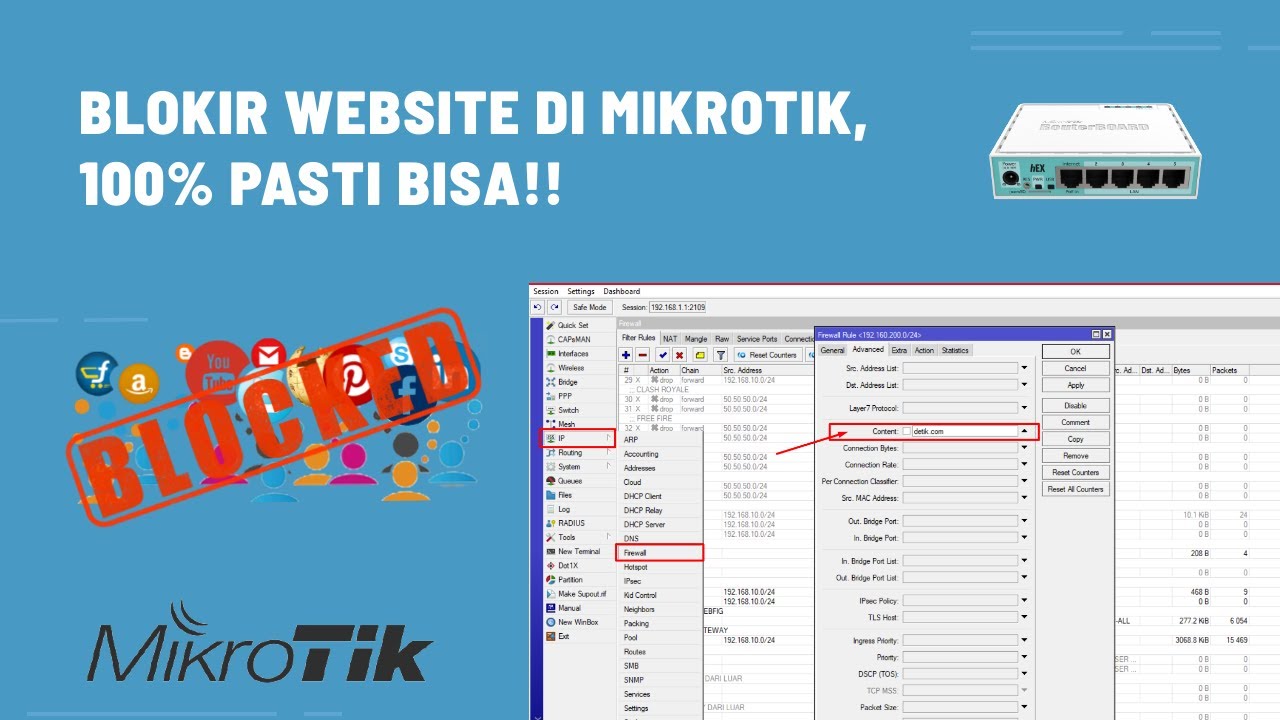This screenshot has height=720, width=1280.
Task: Click red minus remove rule icon
Action: pyautogui.click(x=643, y=355)
